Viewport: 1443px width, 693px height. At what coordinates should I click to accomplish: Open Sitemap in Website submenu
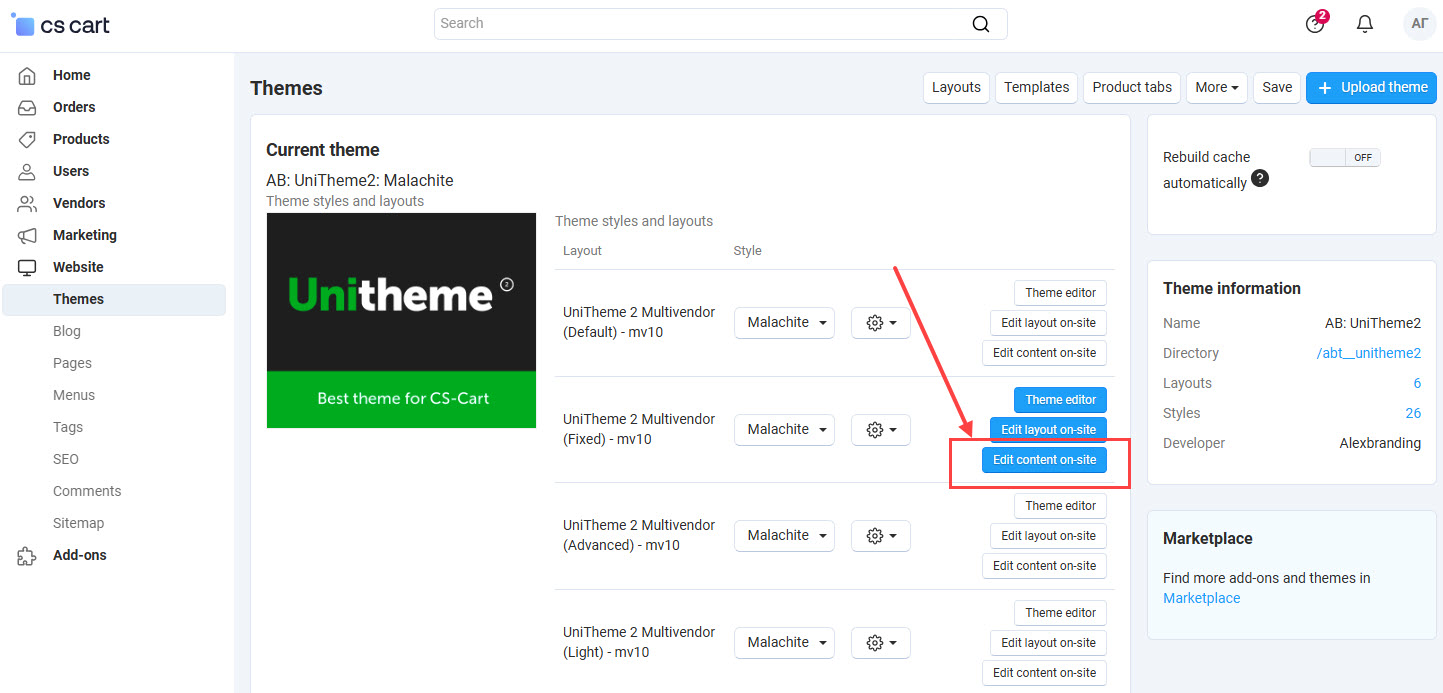click(x=78, y=523)
